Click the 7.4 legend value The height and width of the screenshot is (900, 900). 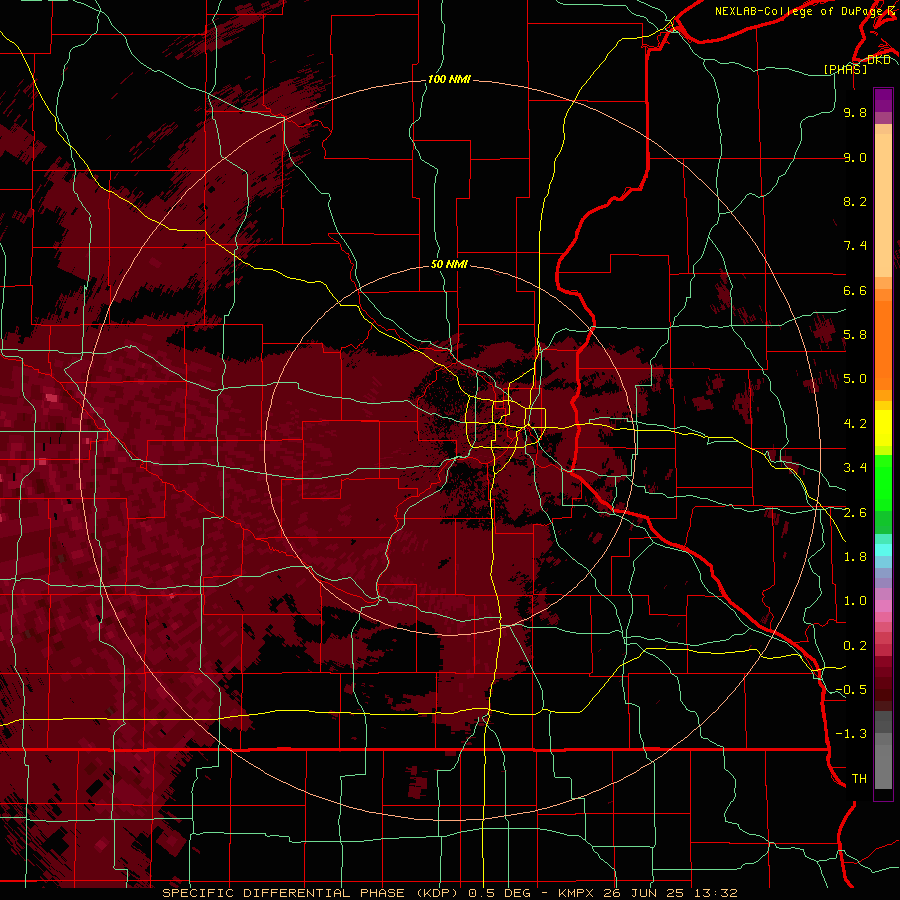coord(855,246)
